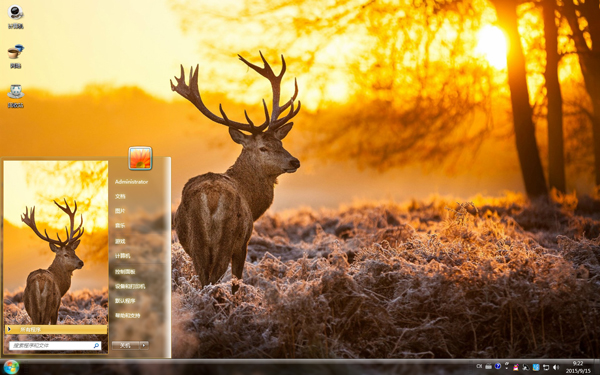Open shutdown options arrow next to 关机
This screenshot has width=600, height=375.
(x=144, y=346)
